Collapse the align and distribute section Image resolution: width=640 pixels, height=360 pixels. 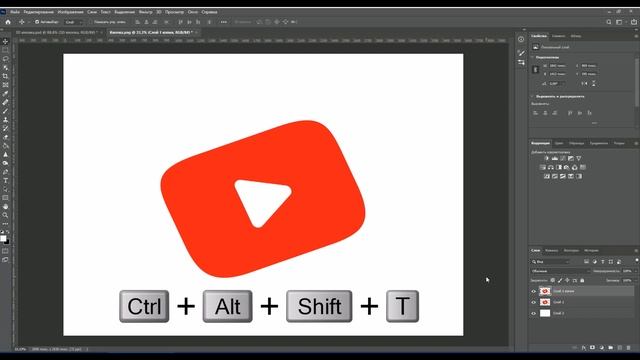(533, 96)
